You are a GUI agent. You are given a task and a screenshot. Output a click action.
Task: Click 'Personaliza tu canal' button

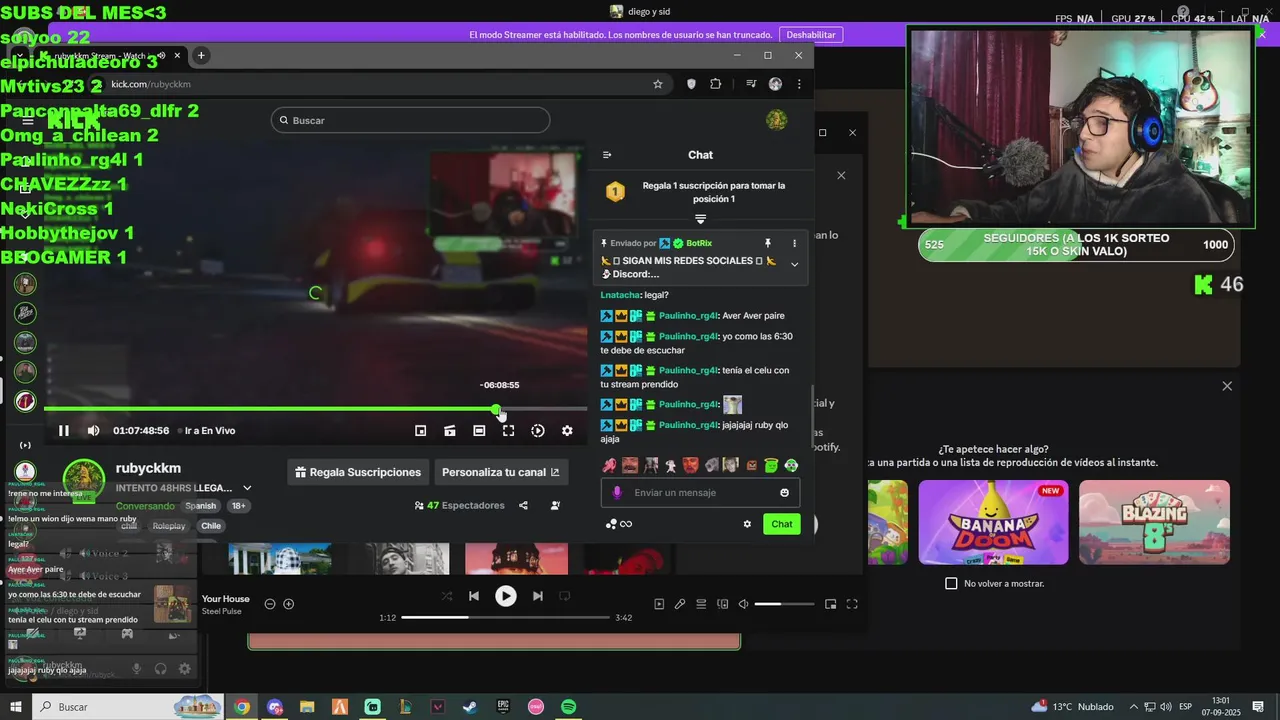pyautogui.click(x=501, y=472)
